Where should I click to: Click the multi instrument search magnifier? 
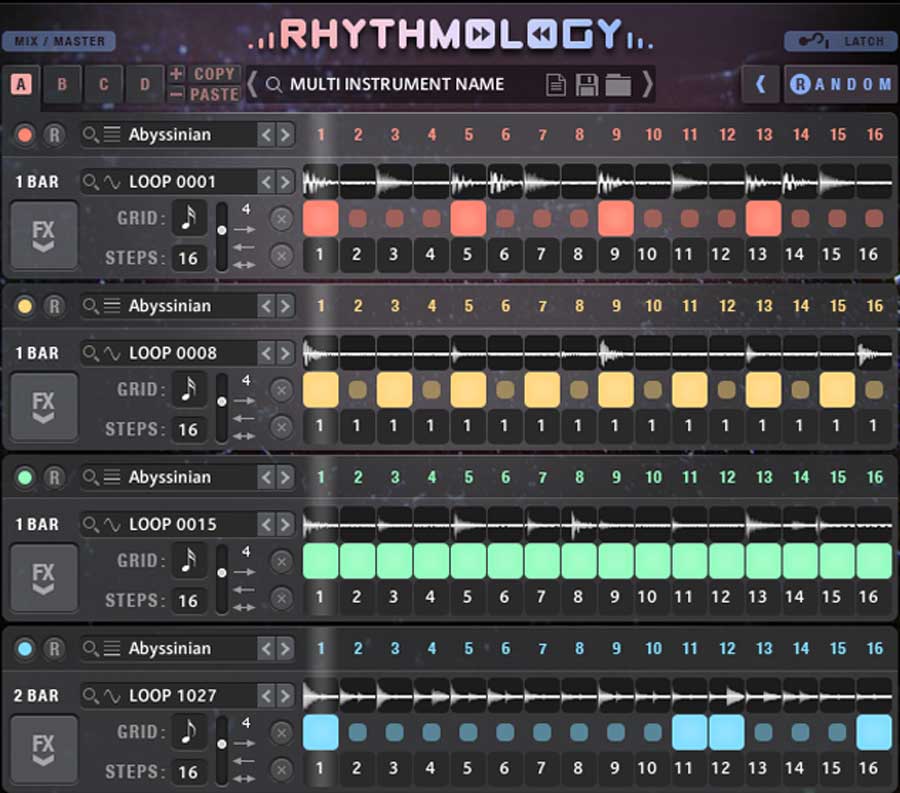[x=274, y=85]
